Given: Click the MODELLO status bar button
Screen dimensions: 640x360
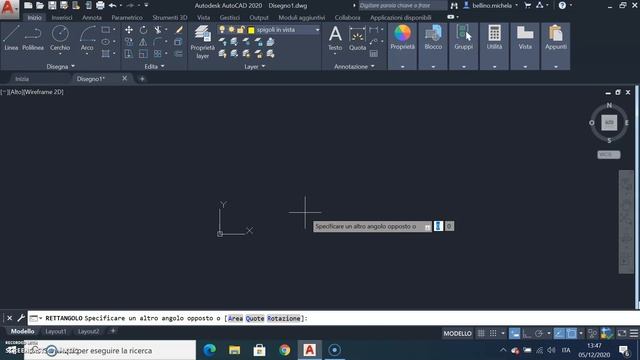Looking at the screenshot, I should [457, 333].
